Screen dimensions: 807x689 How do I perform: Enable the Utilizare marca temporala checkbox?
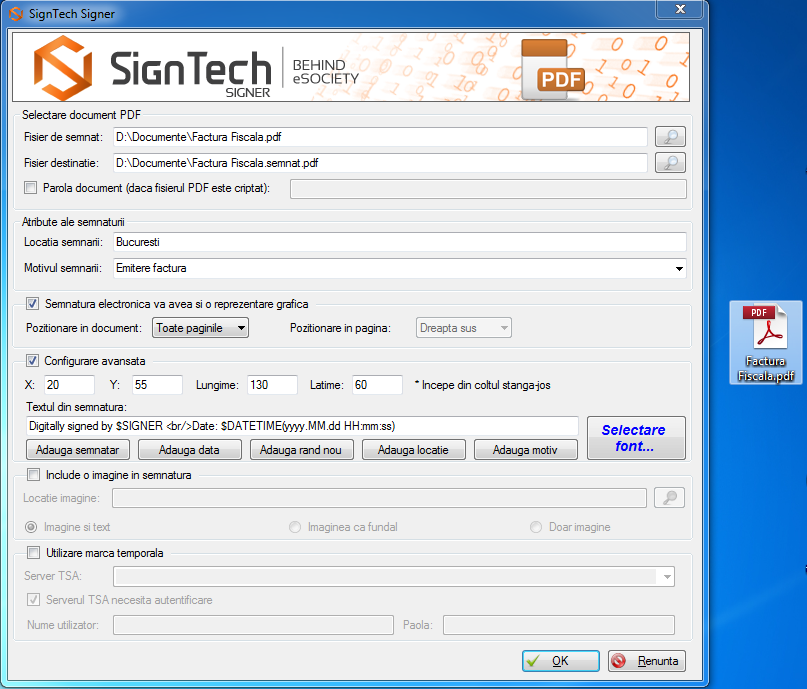tap(33, 552)
